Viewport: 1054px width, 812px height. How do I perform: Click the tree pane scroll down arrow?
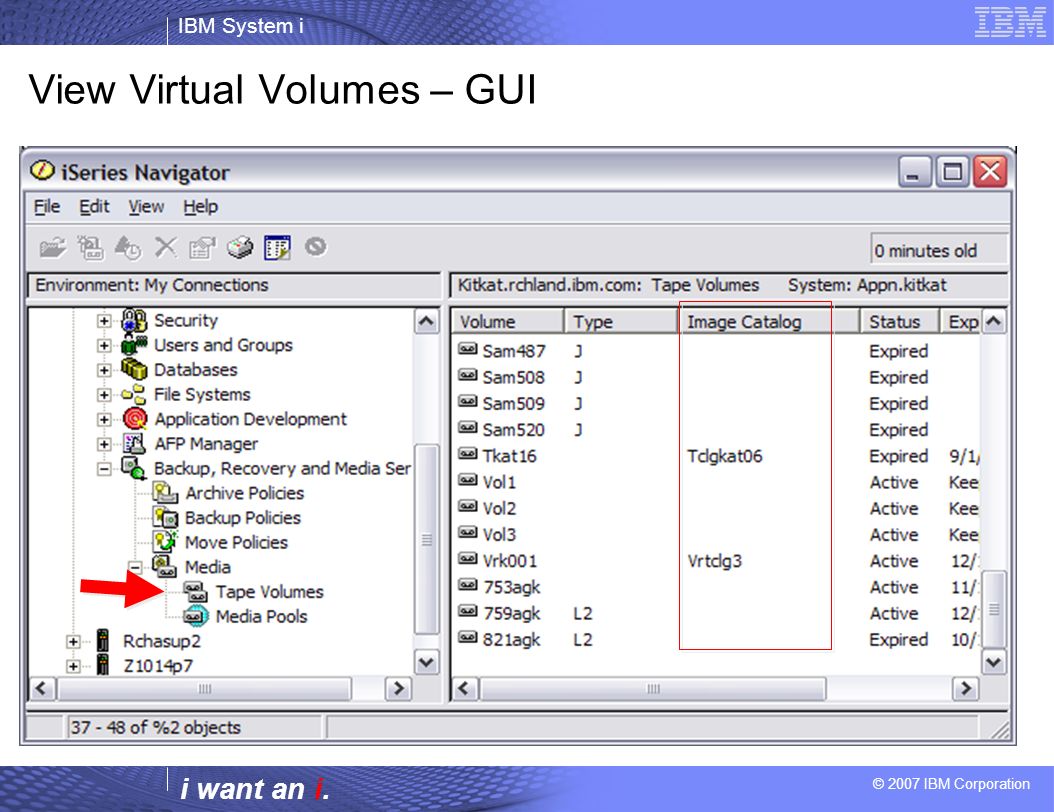pos(426,662)
